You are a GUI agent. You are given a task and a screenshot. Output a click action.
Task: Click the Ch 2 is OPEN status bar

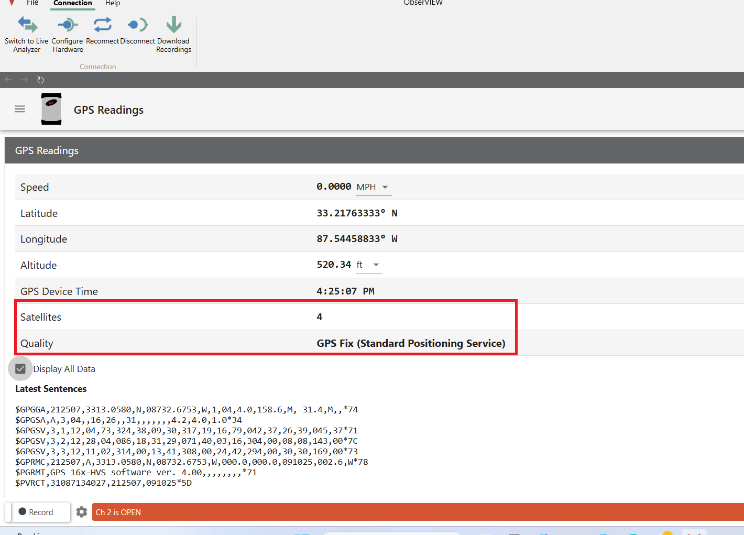pyautogui.click(x=417, y=512)
